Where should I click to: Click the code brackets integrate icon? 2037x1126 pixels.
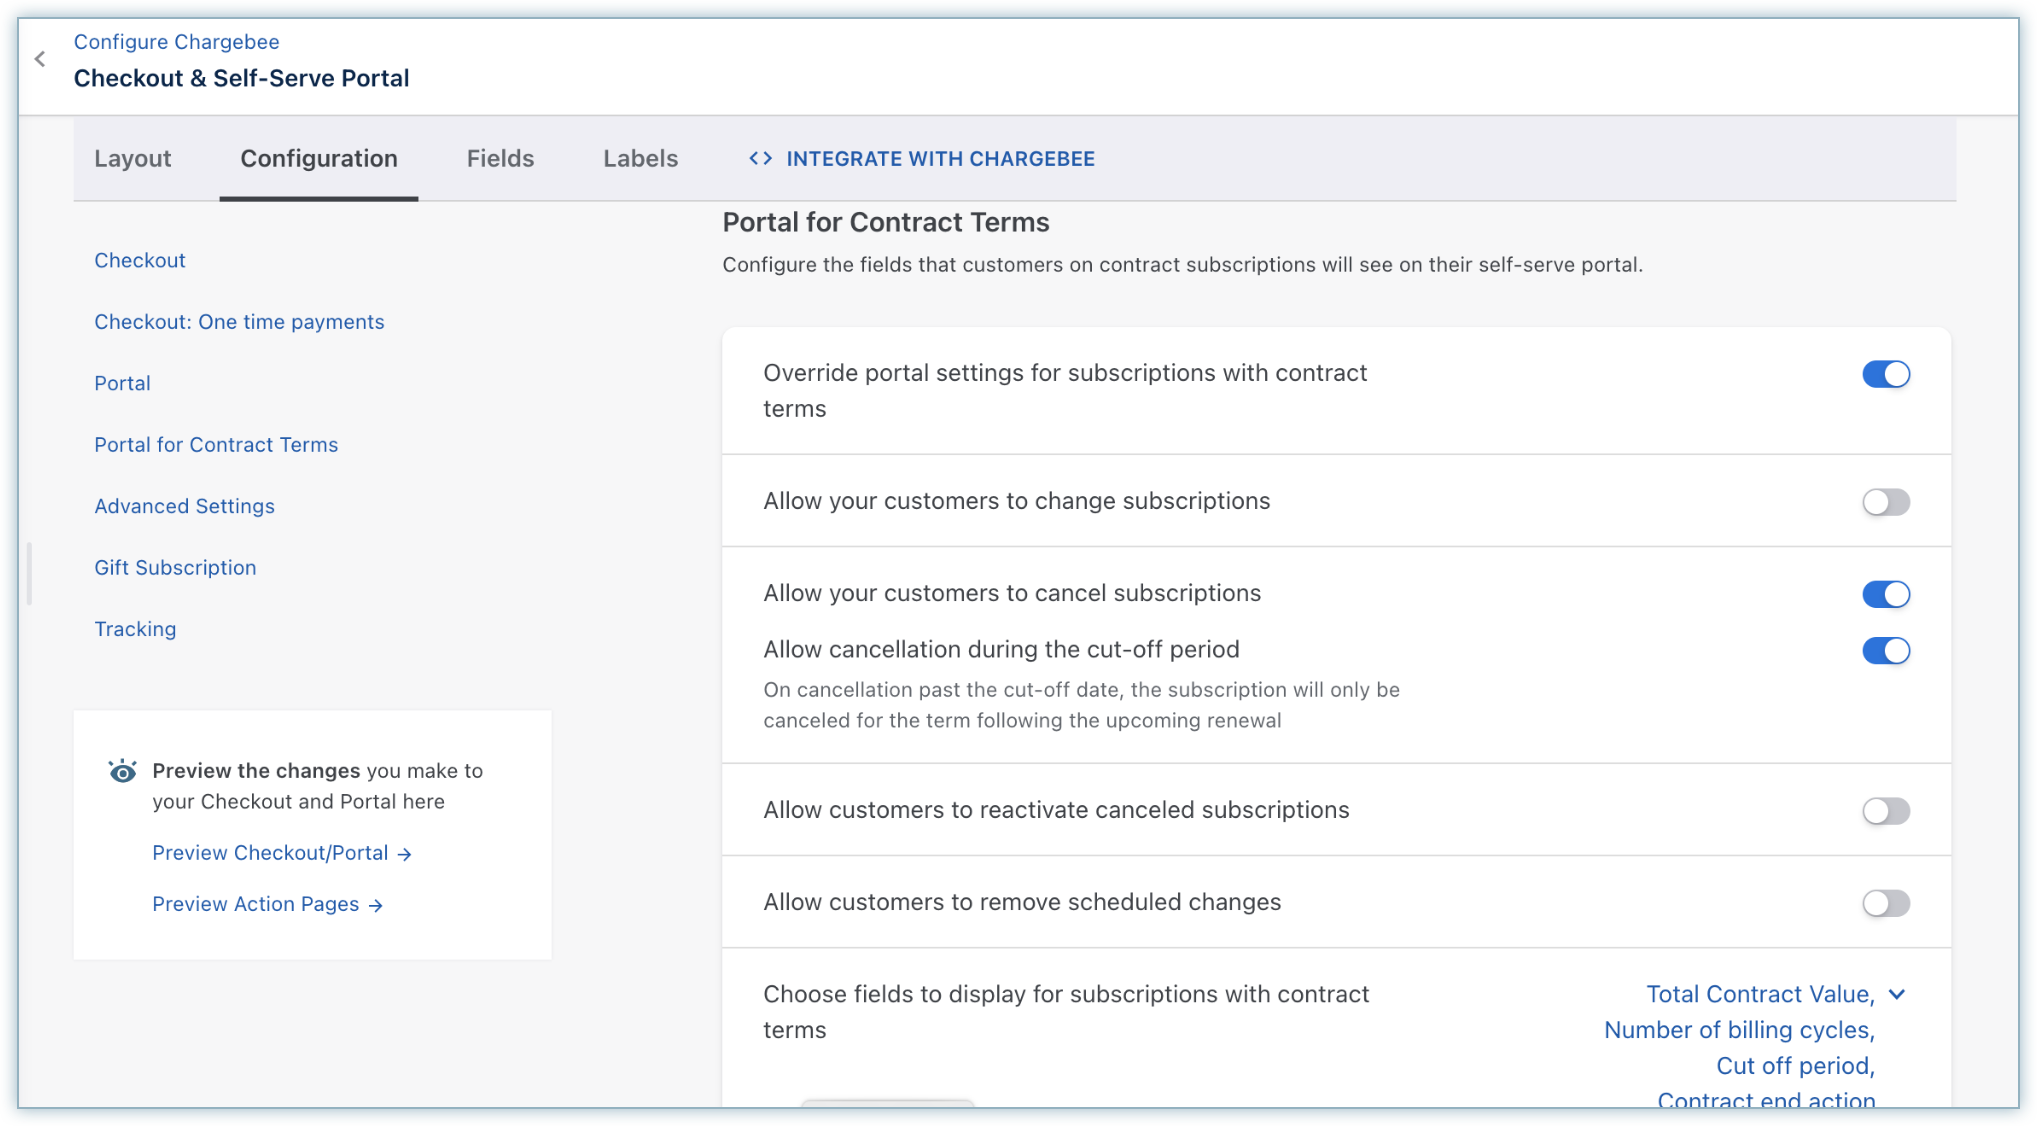pos(760,158)
